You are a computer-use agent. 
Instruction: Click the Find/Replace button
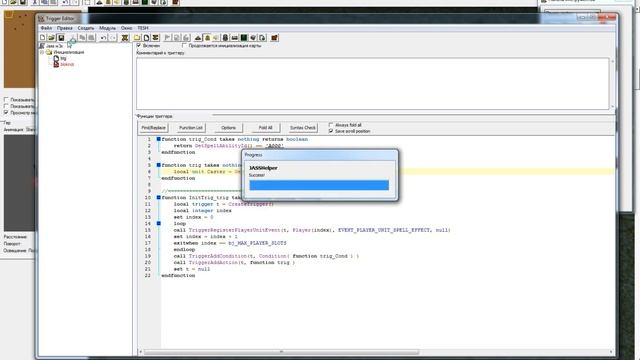153,128
